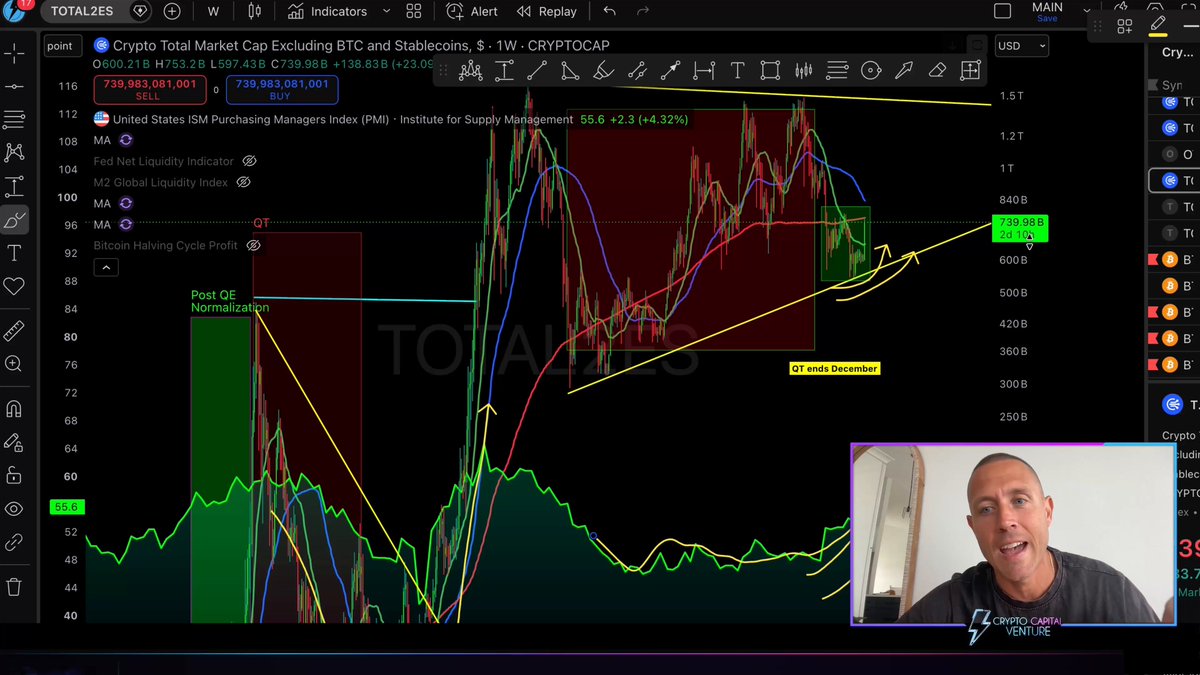Image resolution: width=1200 pixels, height=675 pixels.
Task: Toggle magnet mode
Action: tap(14, 408)
